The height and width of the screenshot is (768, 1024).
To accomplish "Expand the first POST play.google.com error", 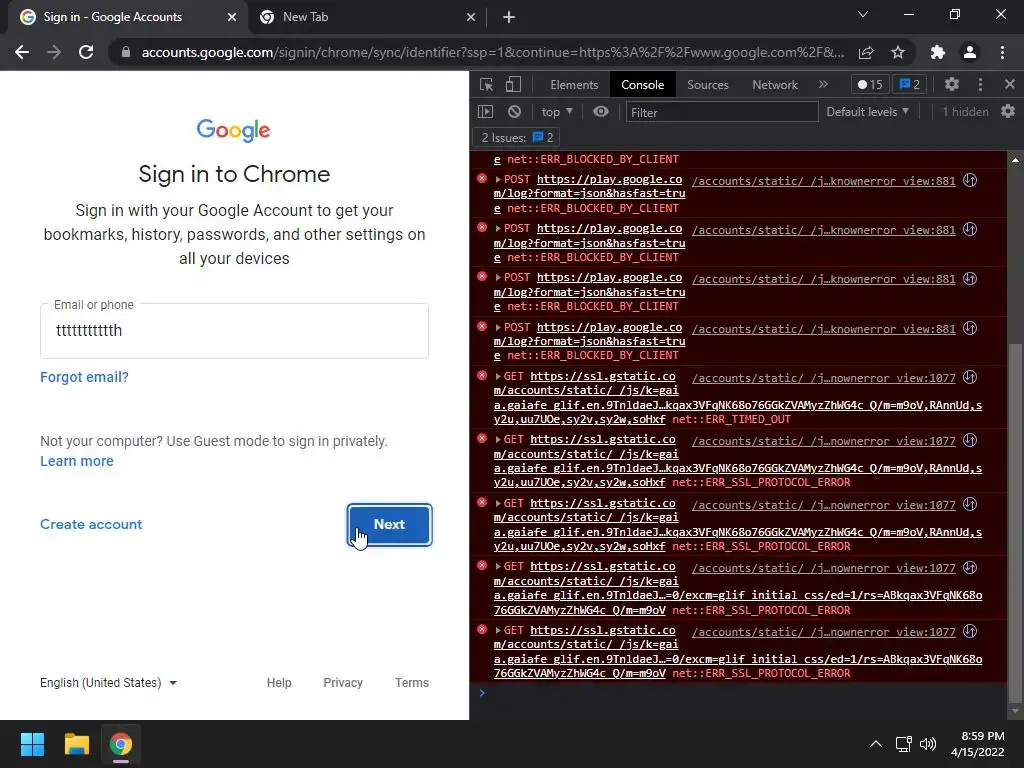I will coord(498,180).
